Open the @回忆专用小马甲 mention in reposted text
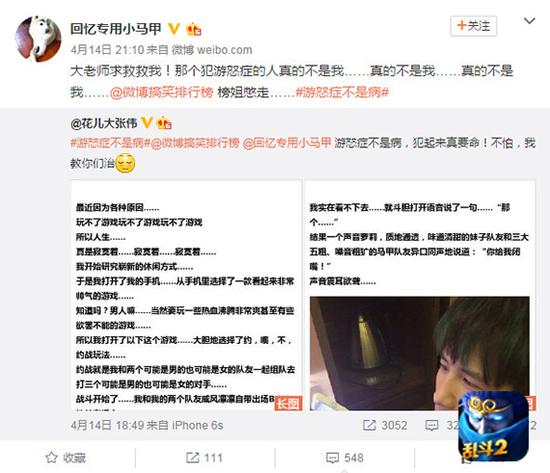 coord(287,143)
